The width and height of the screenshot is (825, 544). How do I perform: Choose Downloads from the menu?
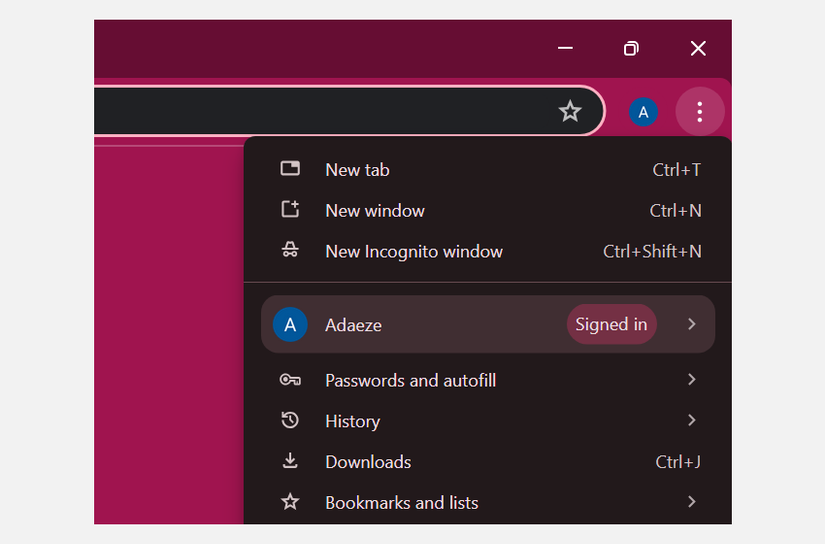pyautogui.click(x=368, y=462)
